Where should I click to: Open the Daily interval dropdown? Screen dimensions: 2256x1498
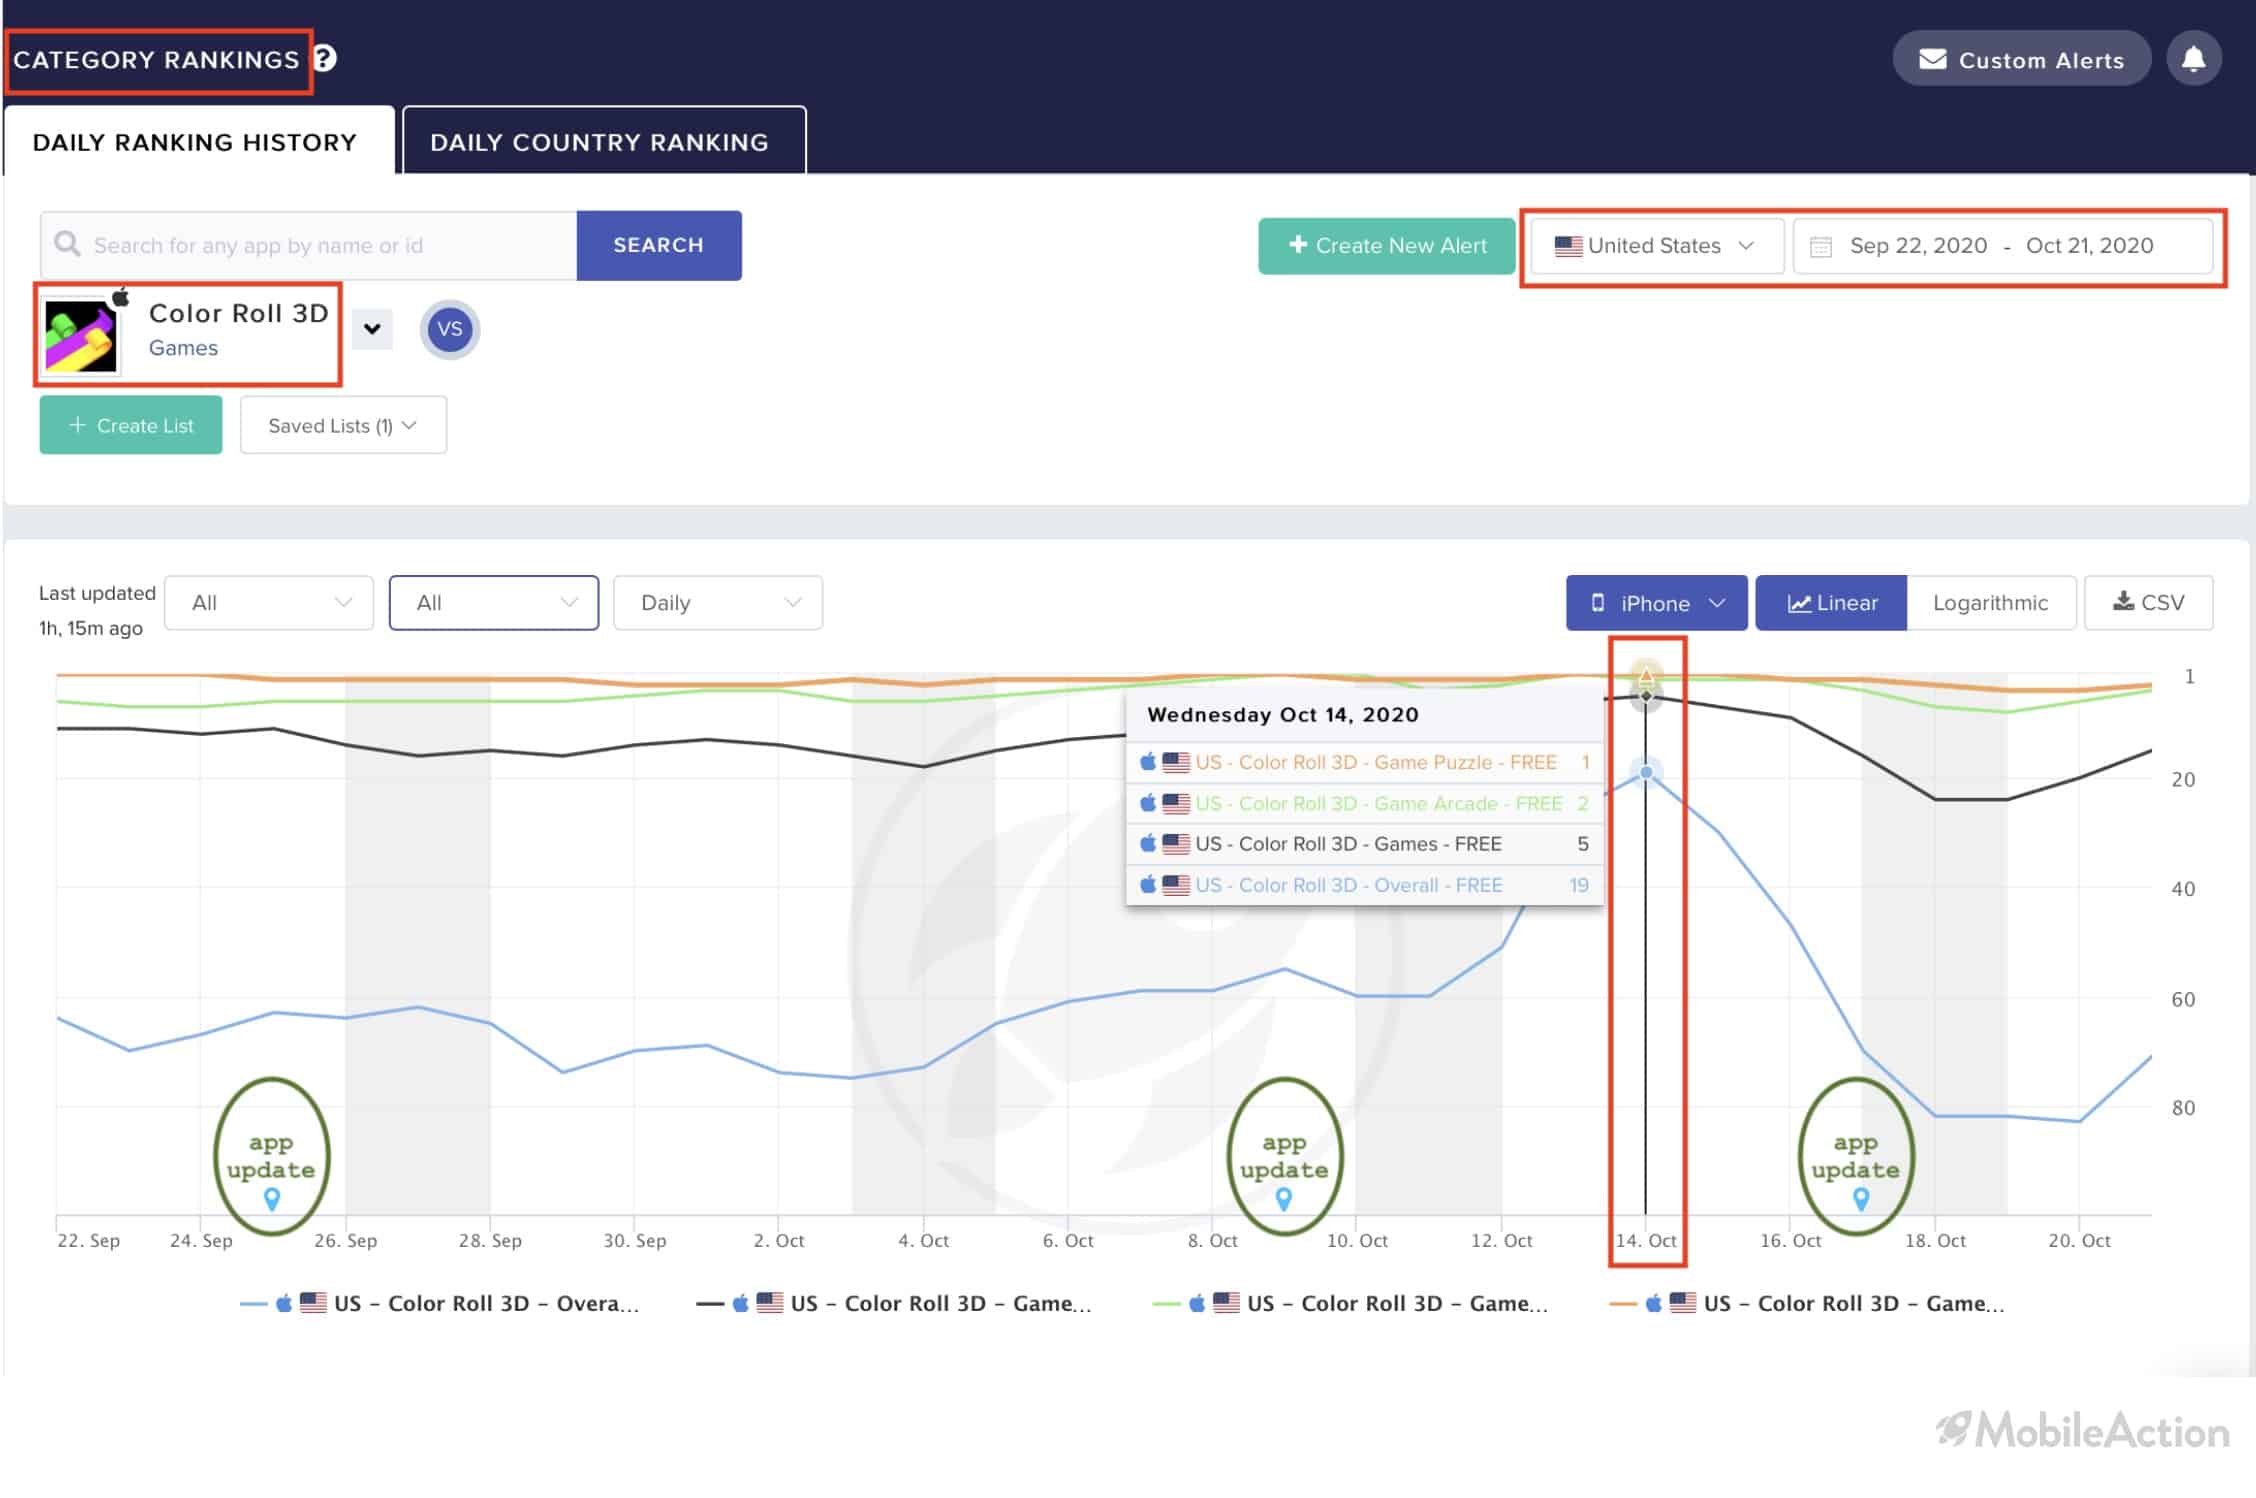point(718,603)
